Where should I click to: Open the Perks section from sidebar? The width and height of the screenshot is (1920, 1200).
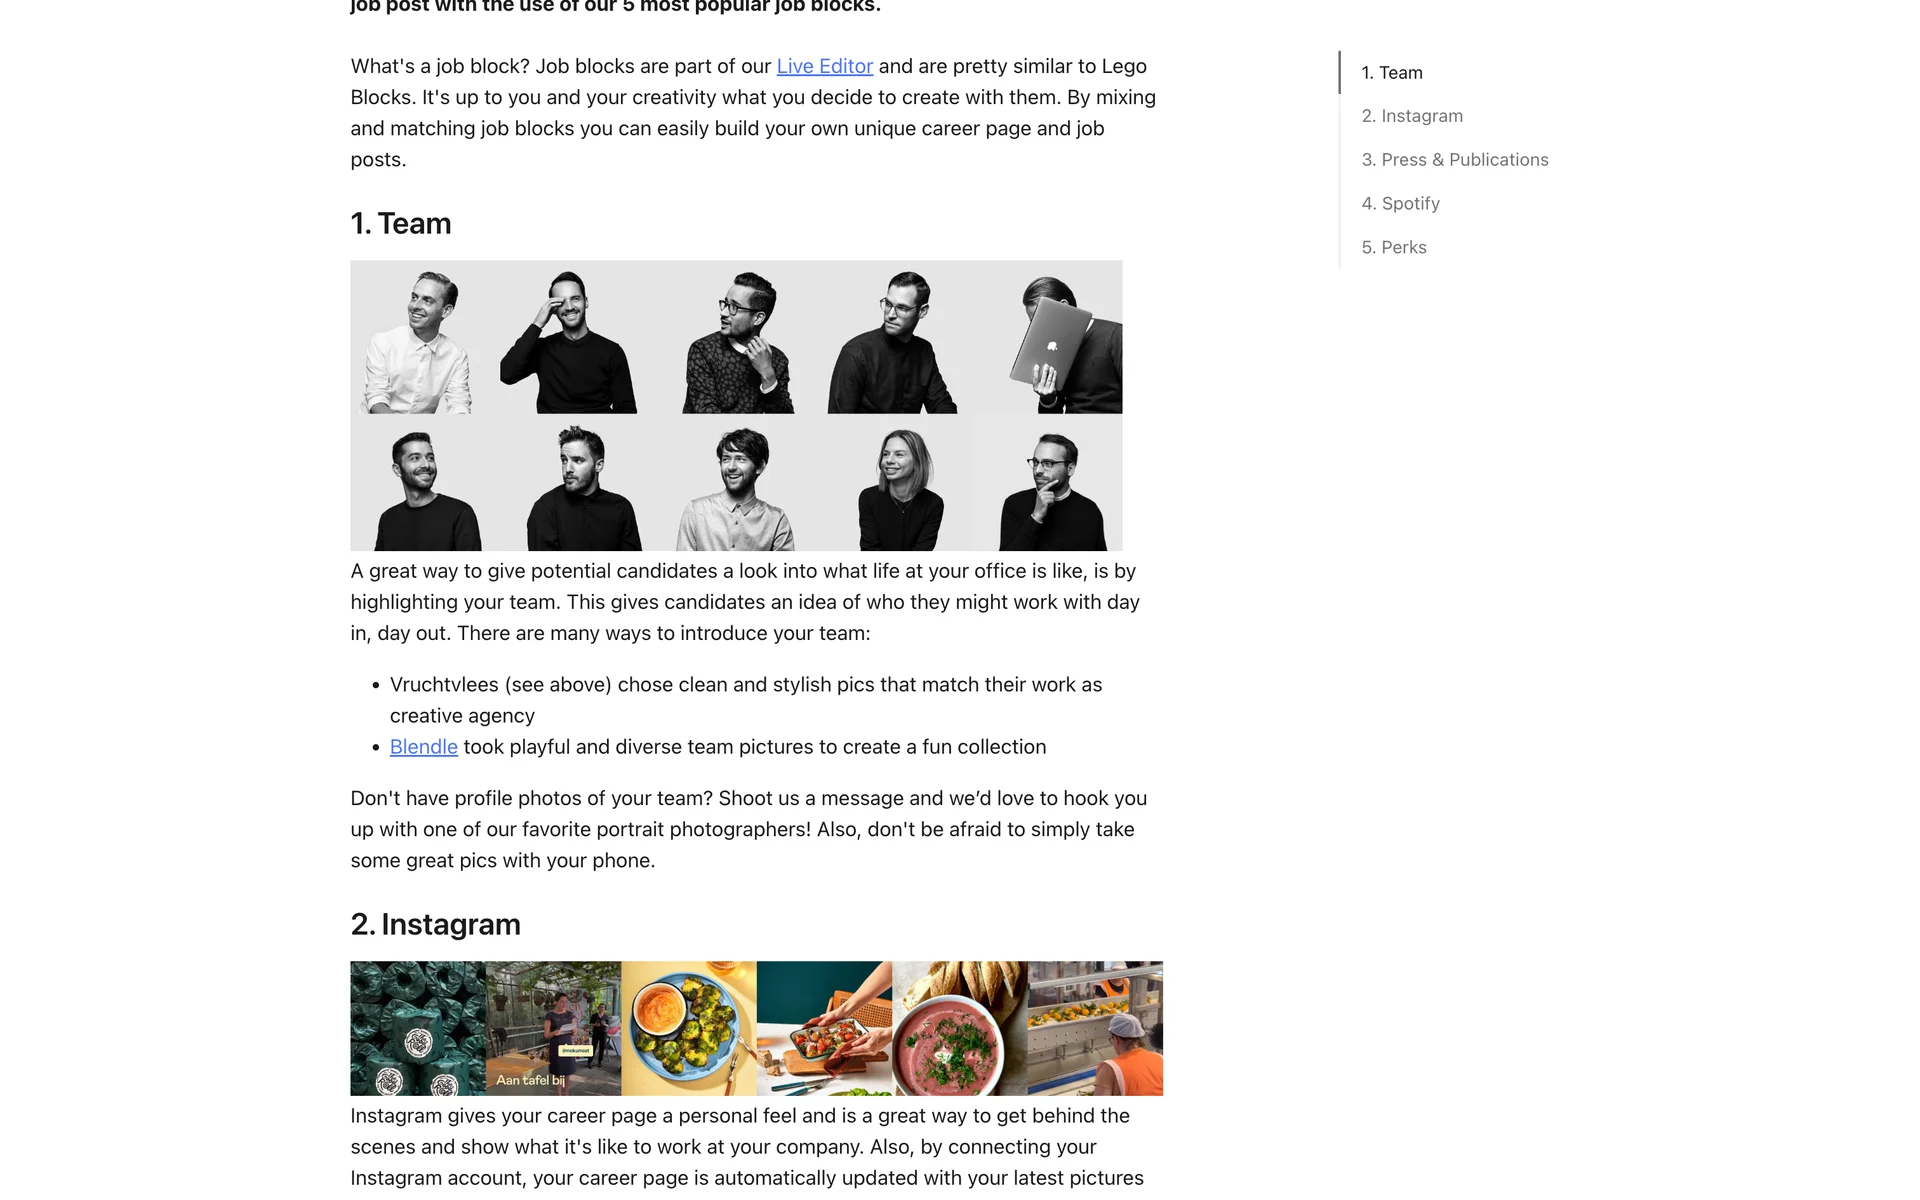point(1393,248)
